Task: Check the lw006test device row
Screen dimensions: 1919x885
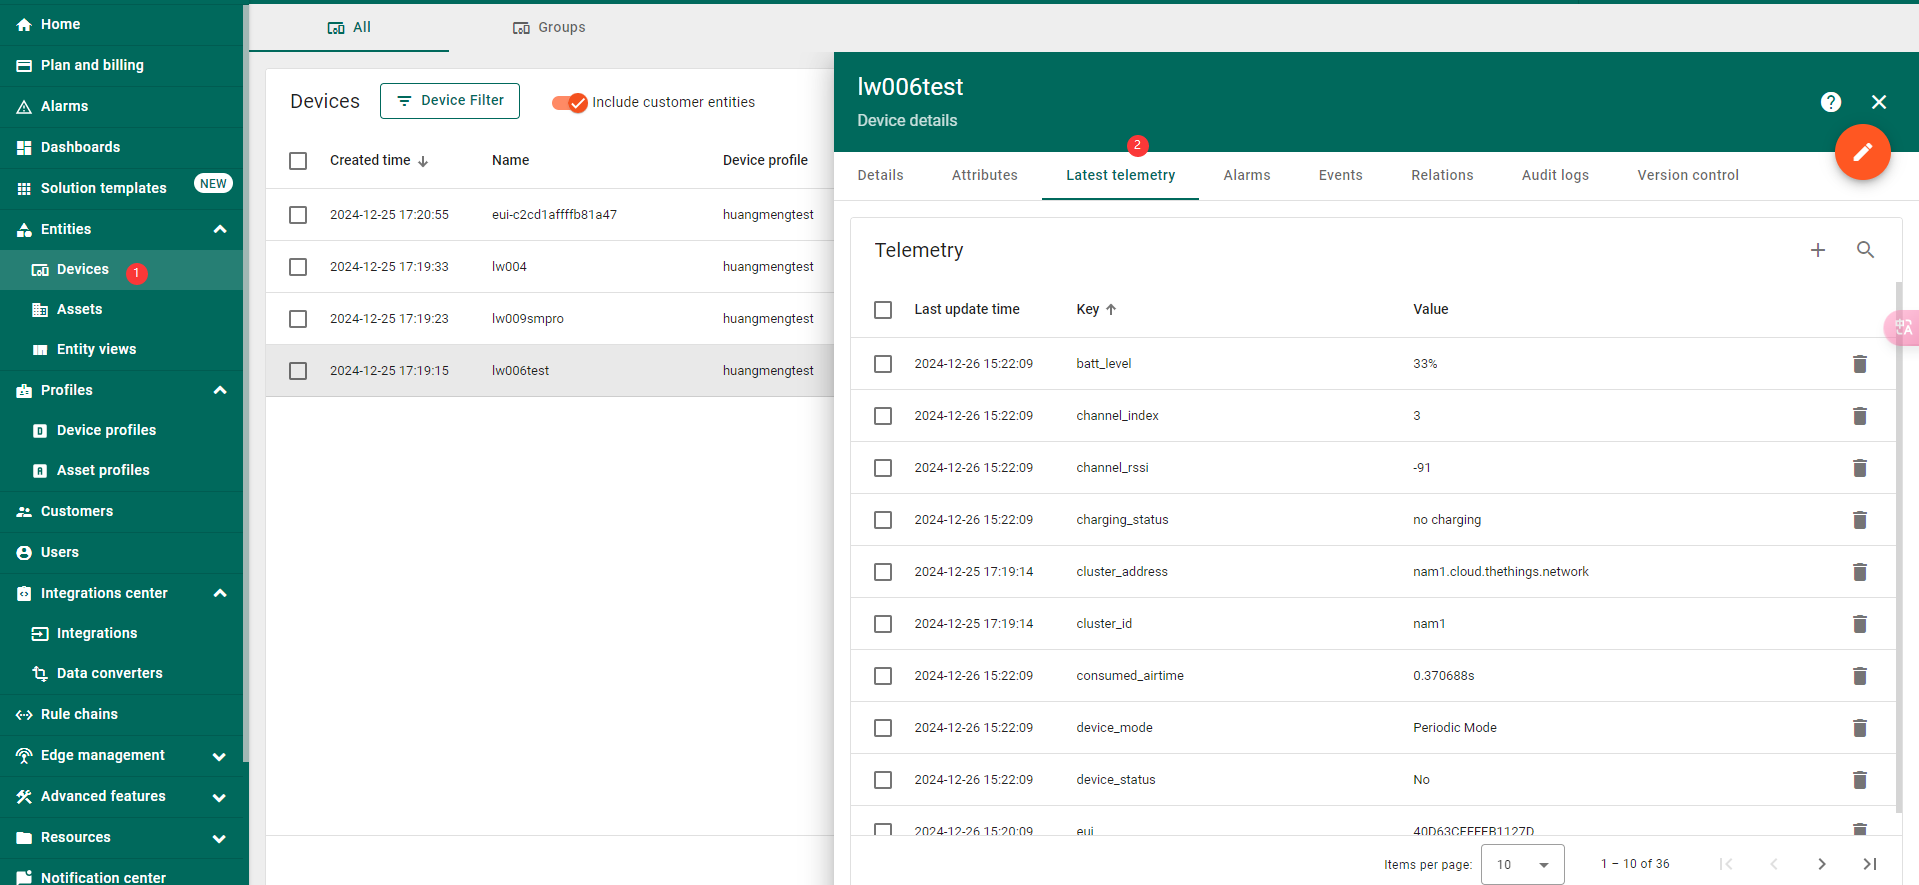Action: click(298, 371)
